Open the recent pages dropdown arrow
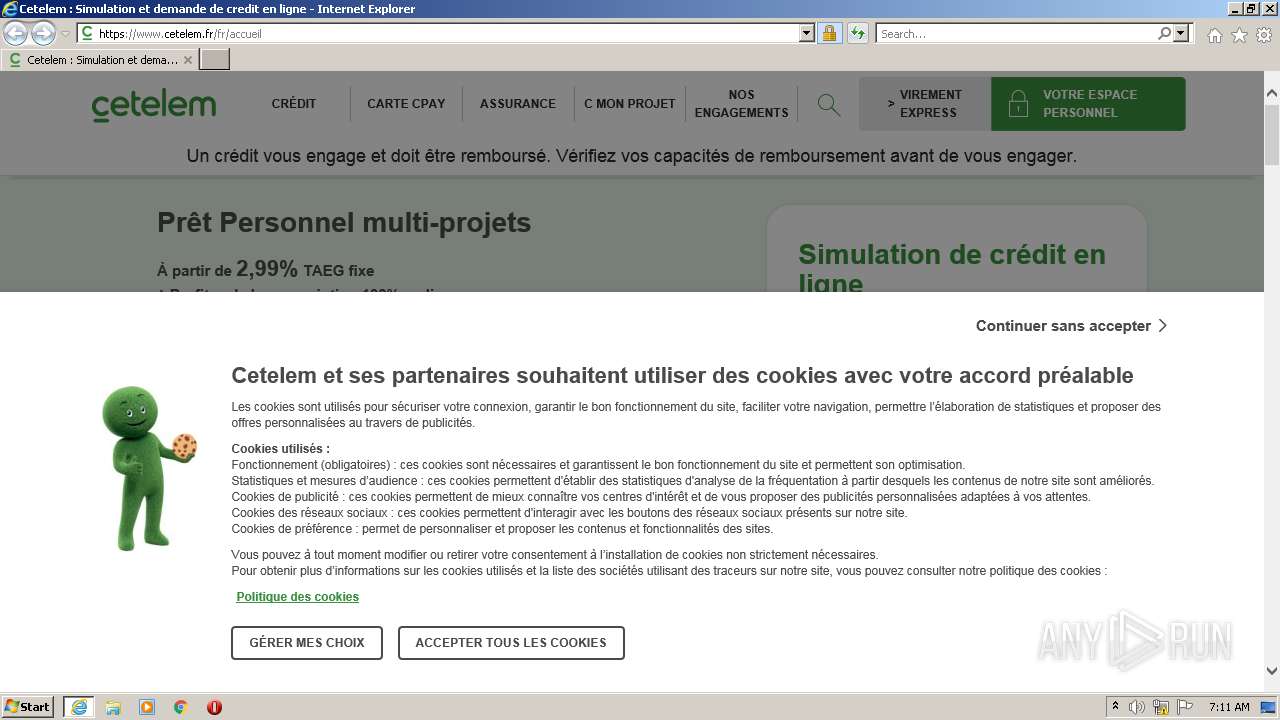Image resolution: width=1280 pixels, height=720 pixels. coord(65,34)
